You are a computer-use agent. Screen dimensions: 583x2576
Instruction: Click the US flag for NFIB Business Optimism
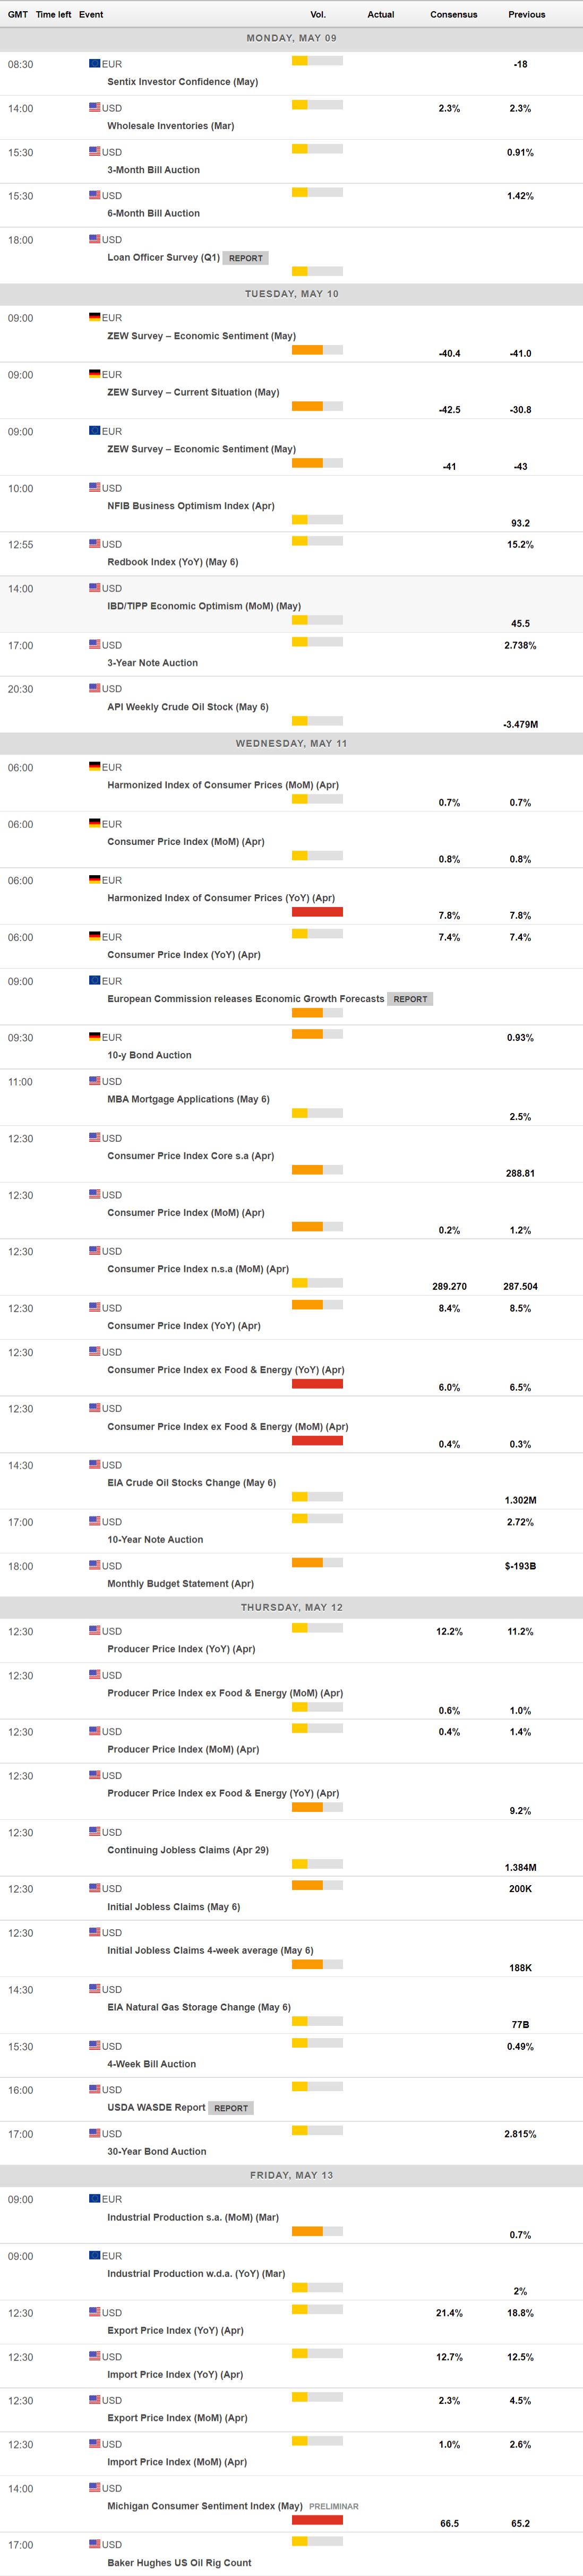94,488
